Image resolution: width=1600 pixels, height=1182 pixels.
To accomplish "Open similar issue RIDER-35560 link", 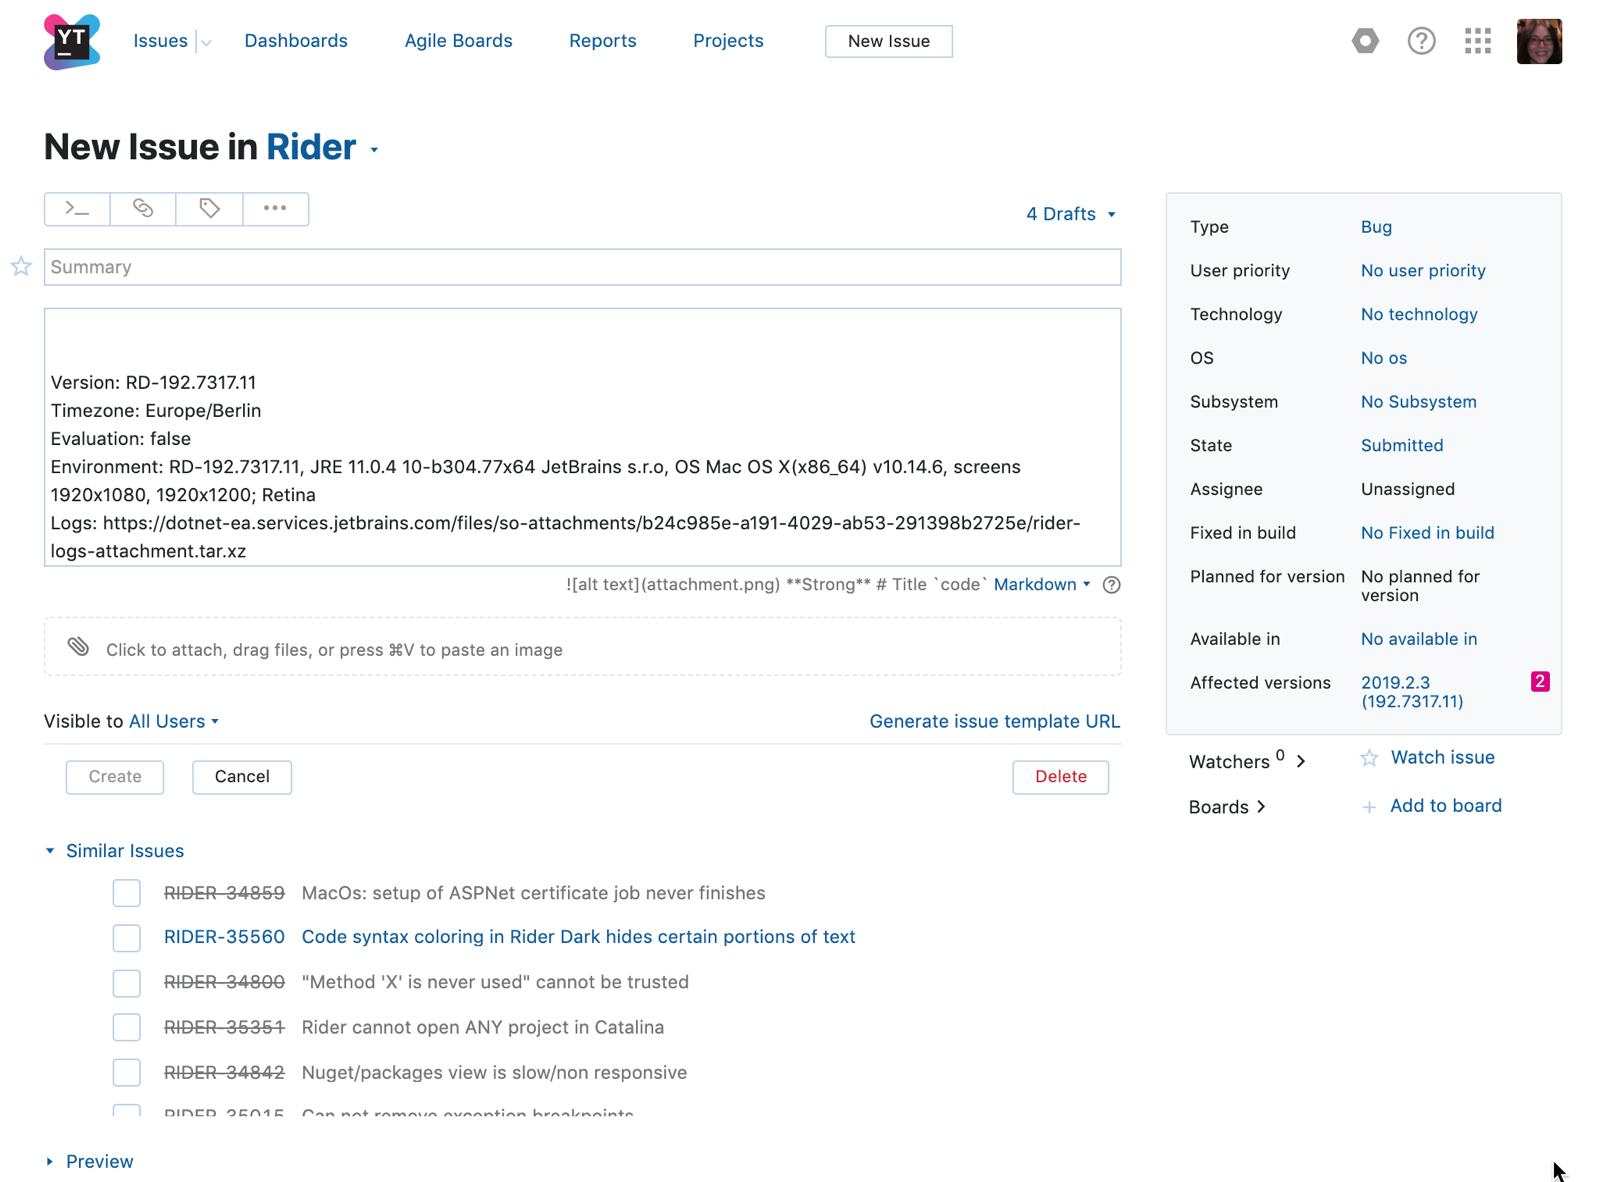I will click(224, 937).
